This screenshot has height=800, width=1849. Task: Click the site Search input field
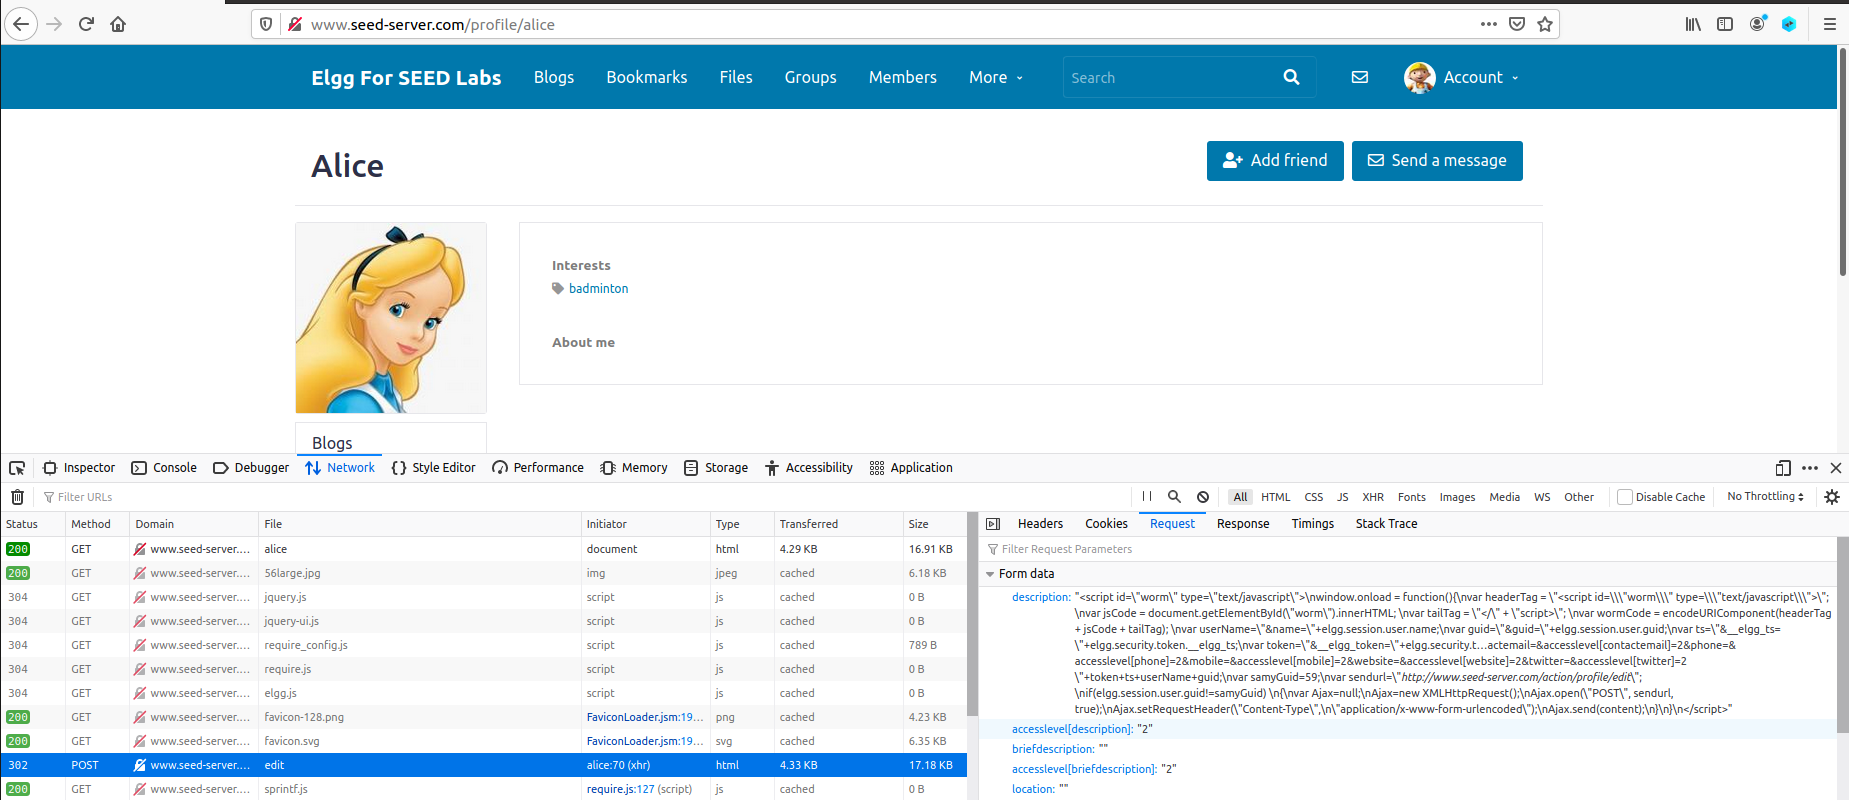point(1170,77)
